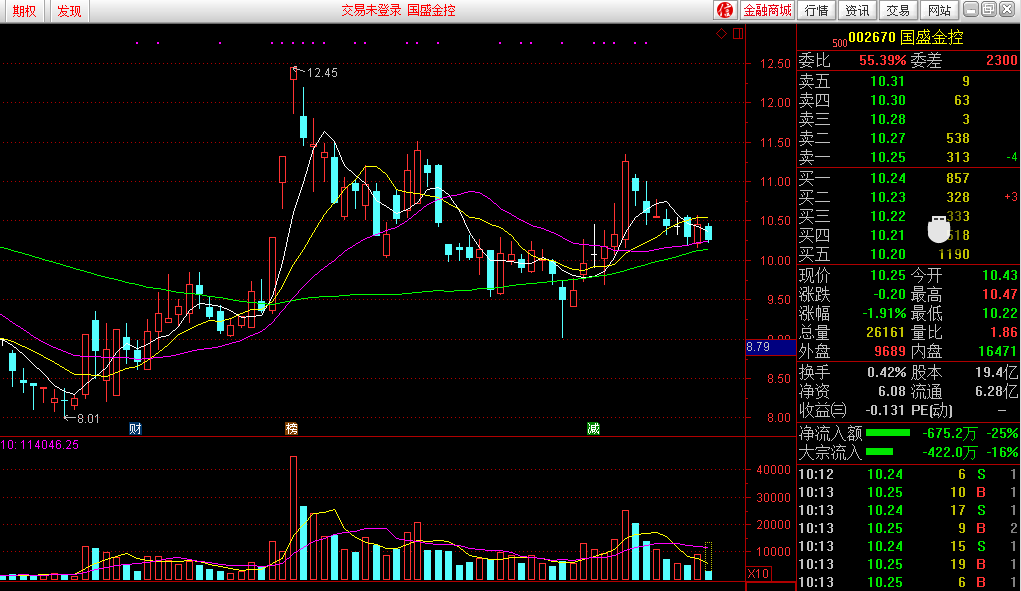Select the 买三 price 10.22 row
Viewport: 1021px width, 591px height.
coord(908,216)
